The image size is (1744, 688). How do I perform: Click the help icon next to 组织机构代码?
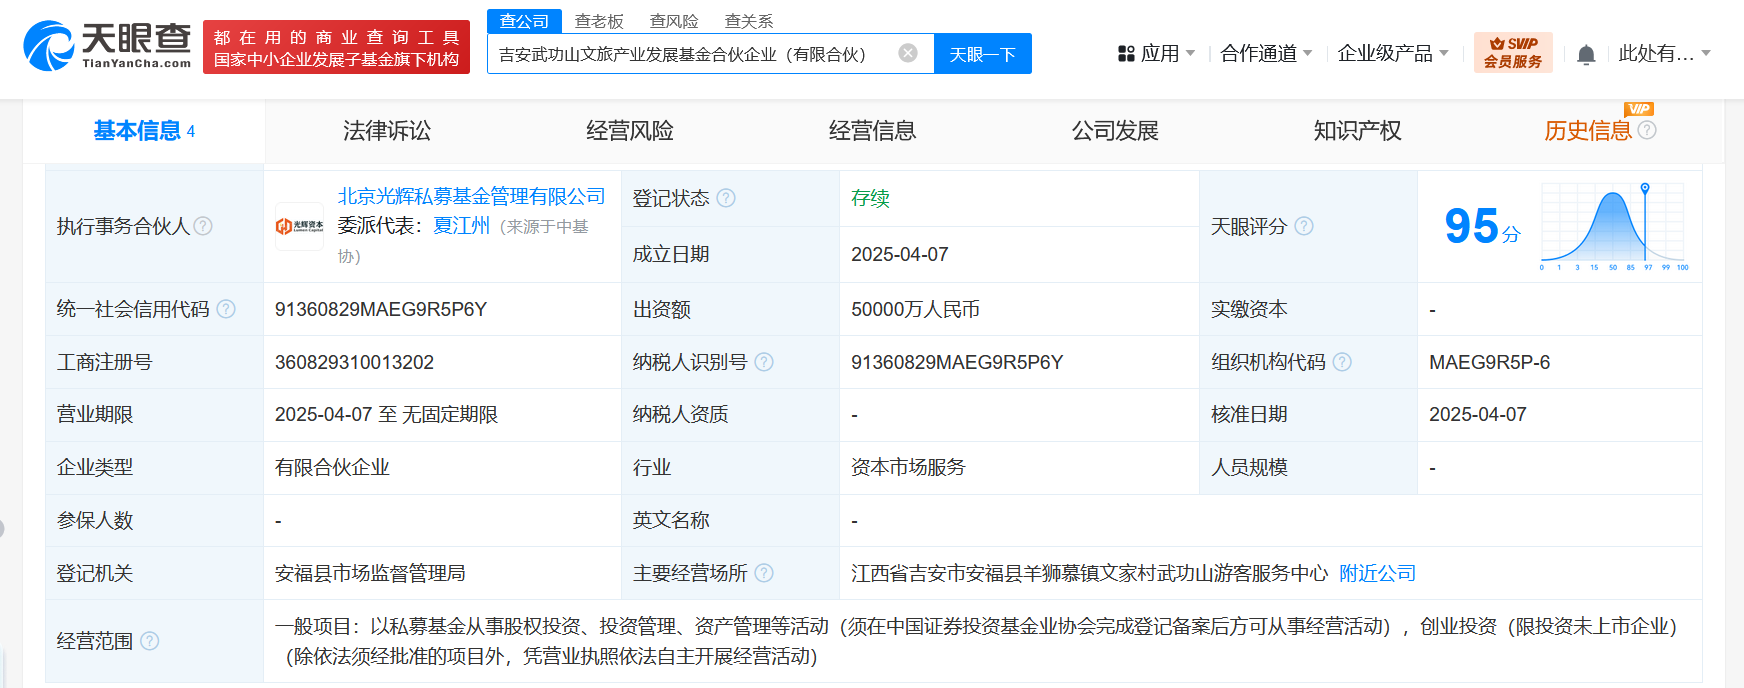[x=1342, y=362]
